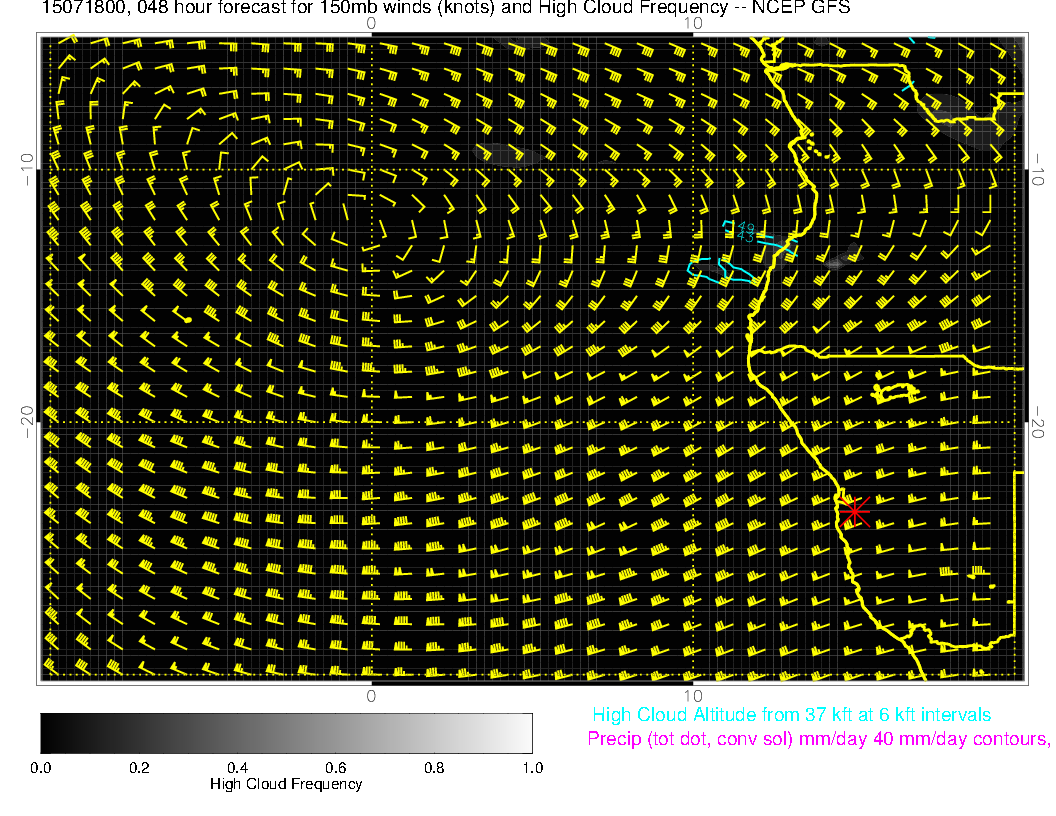1056x816 pixels.
Task: Click the "High Cloud Frequency" colorbar caption
Action: [286, 784]
